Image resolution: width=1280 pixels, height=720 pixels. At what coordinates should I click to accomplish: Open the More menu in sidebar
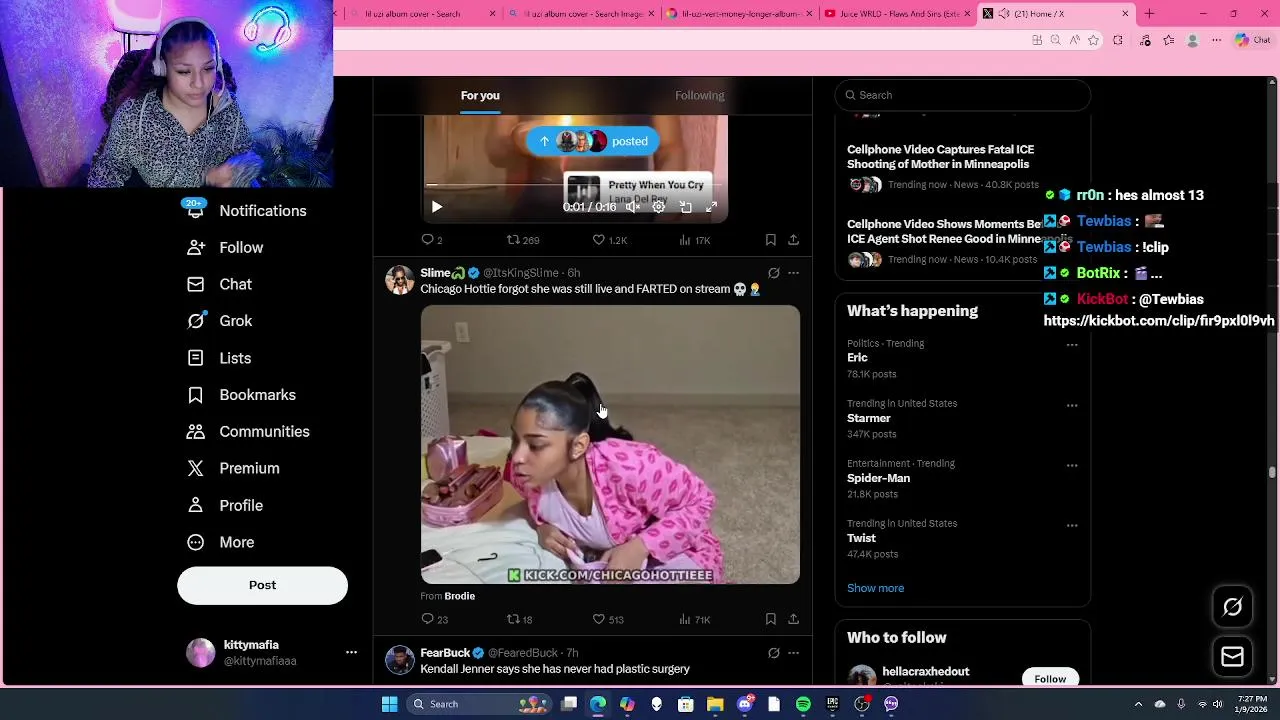221,542
